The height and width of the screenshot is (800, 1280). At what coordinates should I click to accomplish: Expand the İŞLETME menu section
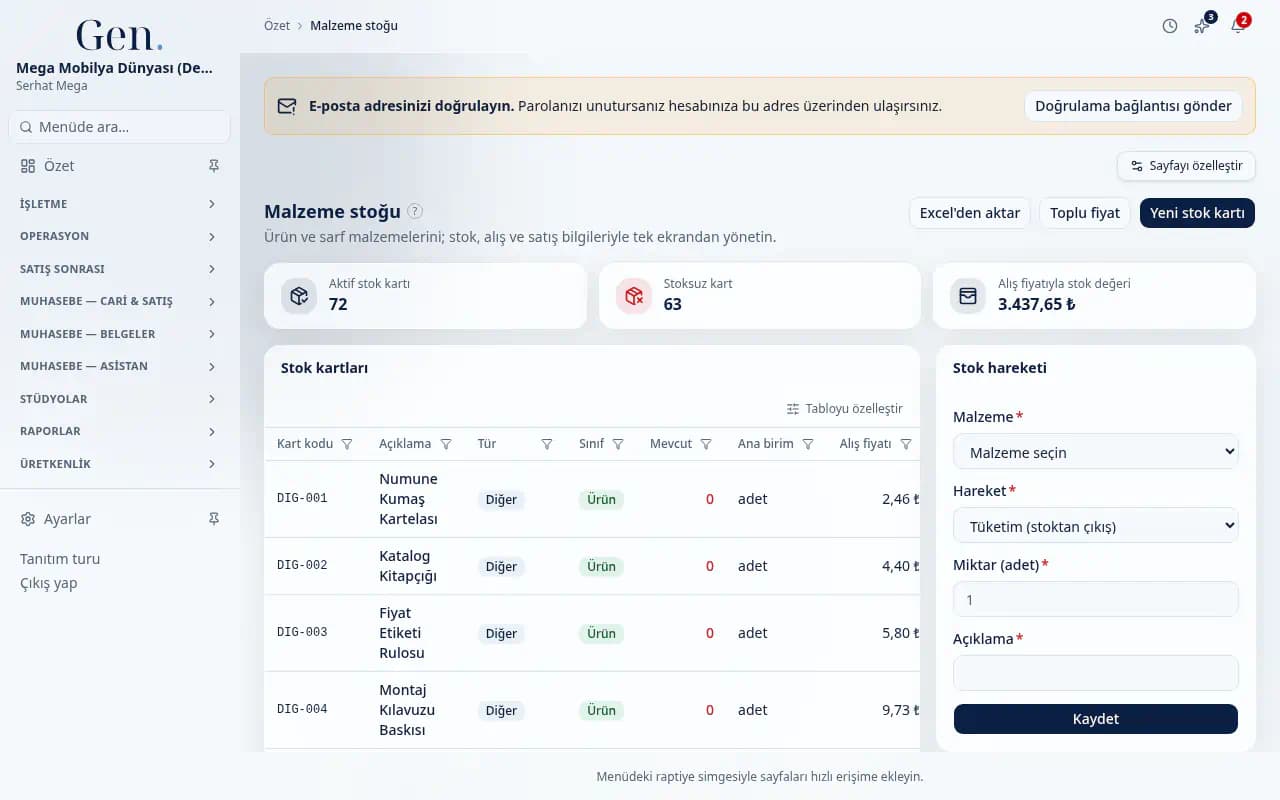tap(119, 204)
